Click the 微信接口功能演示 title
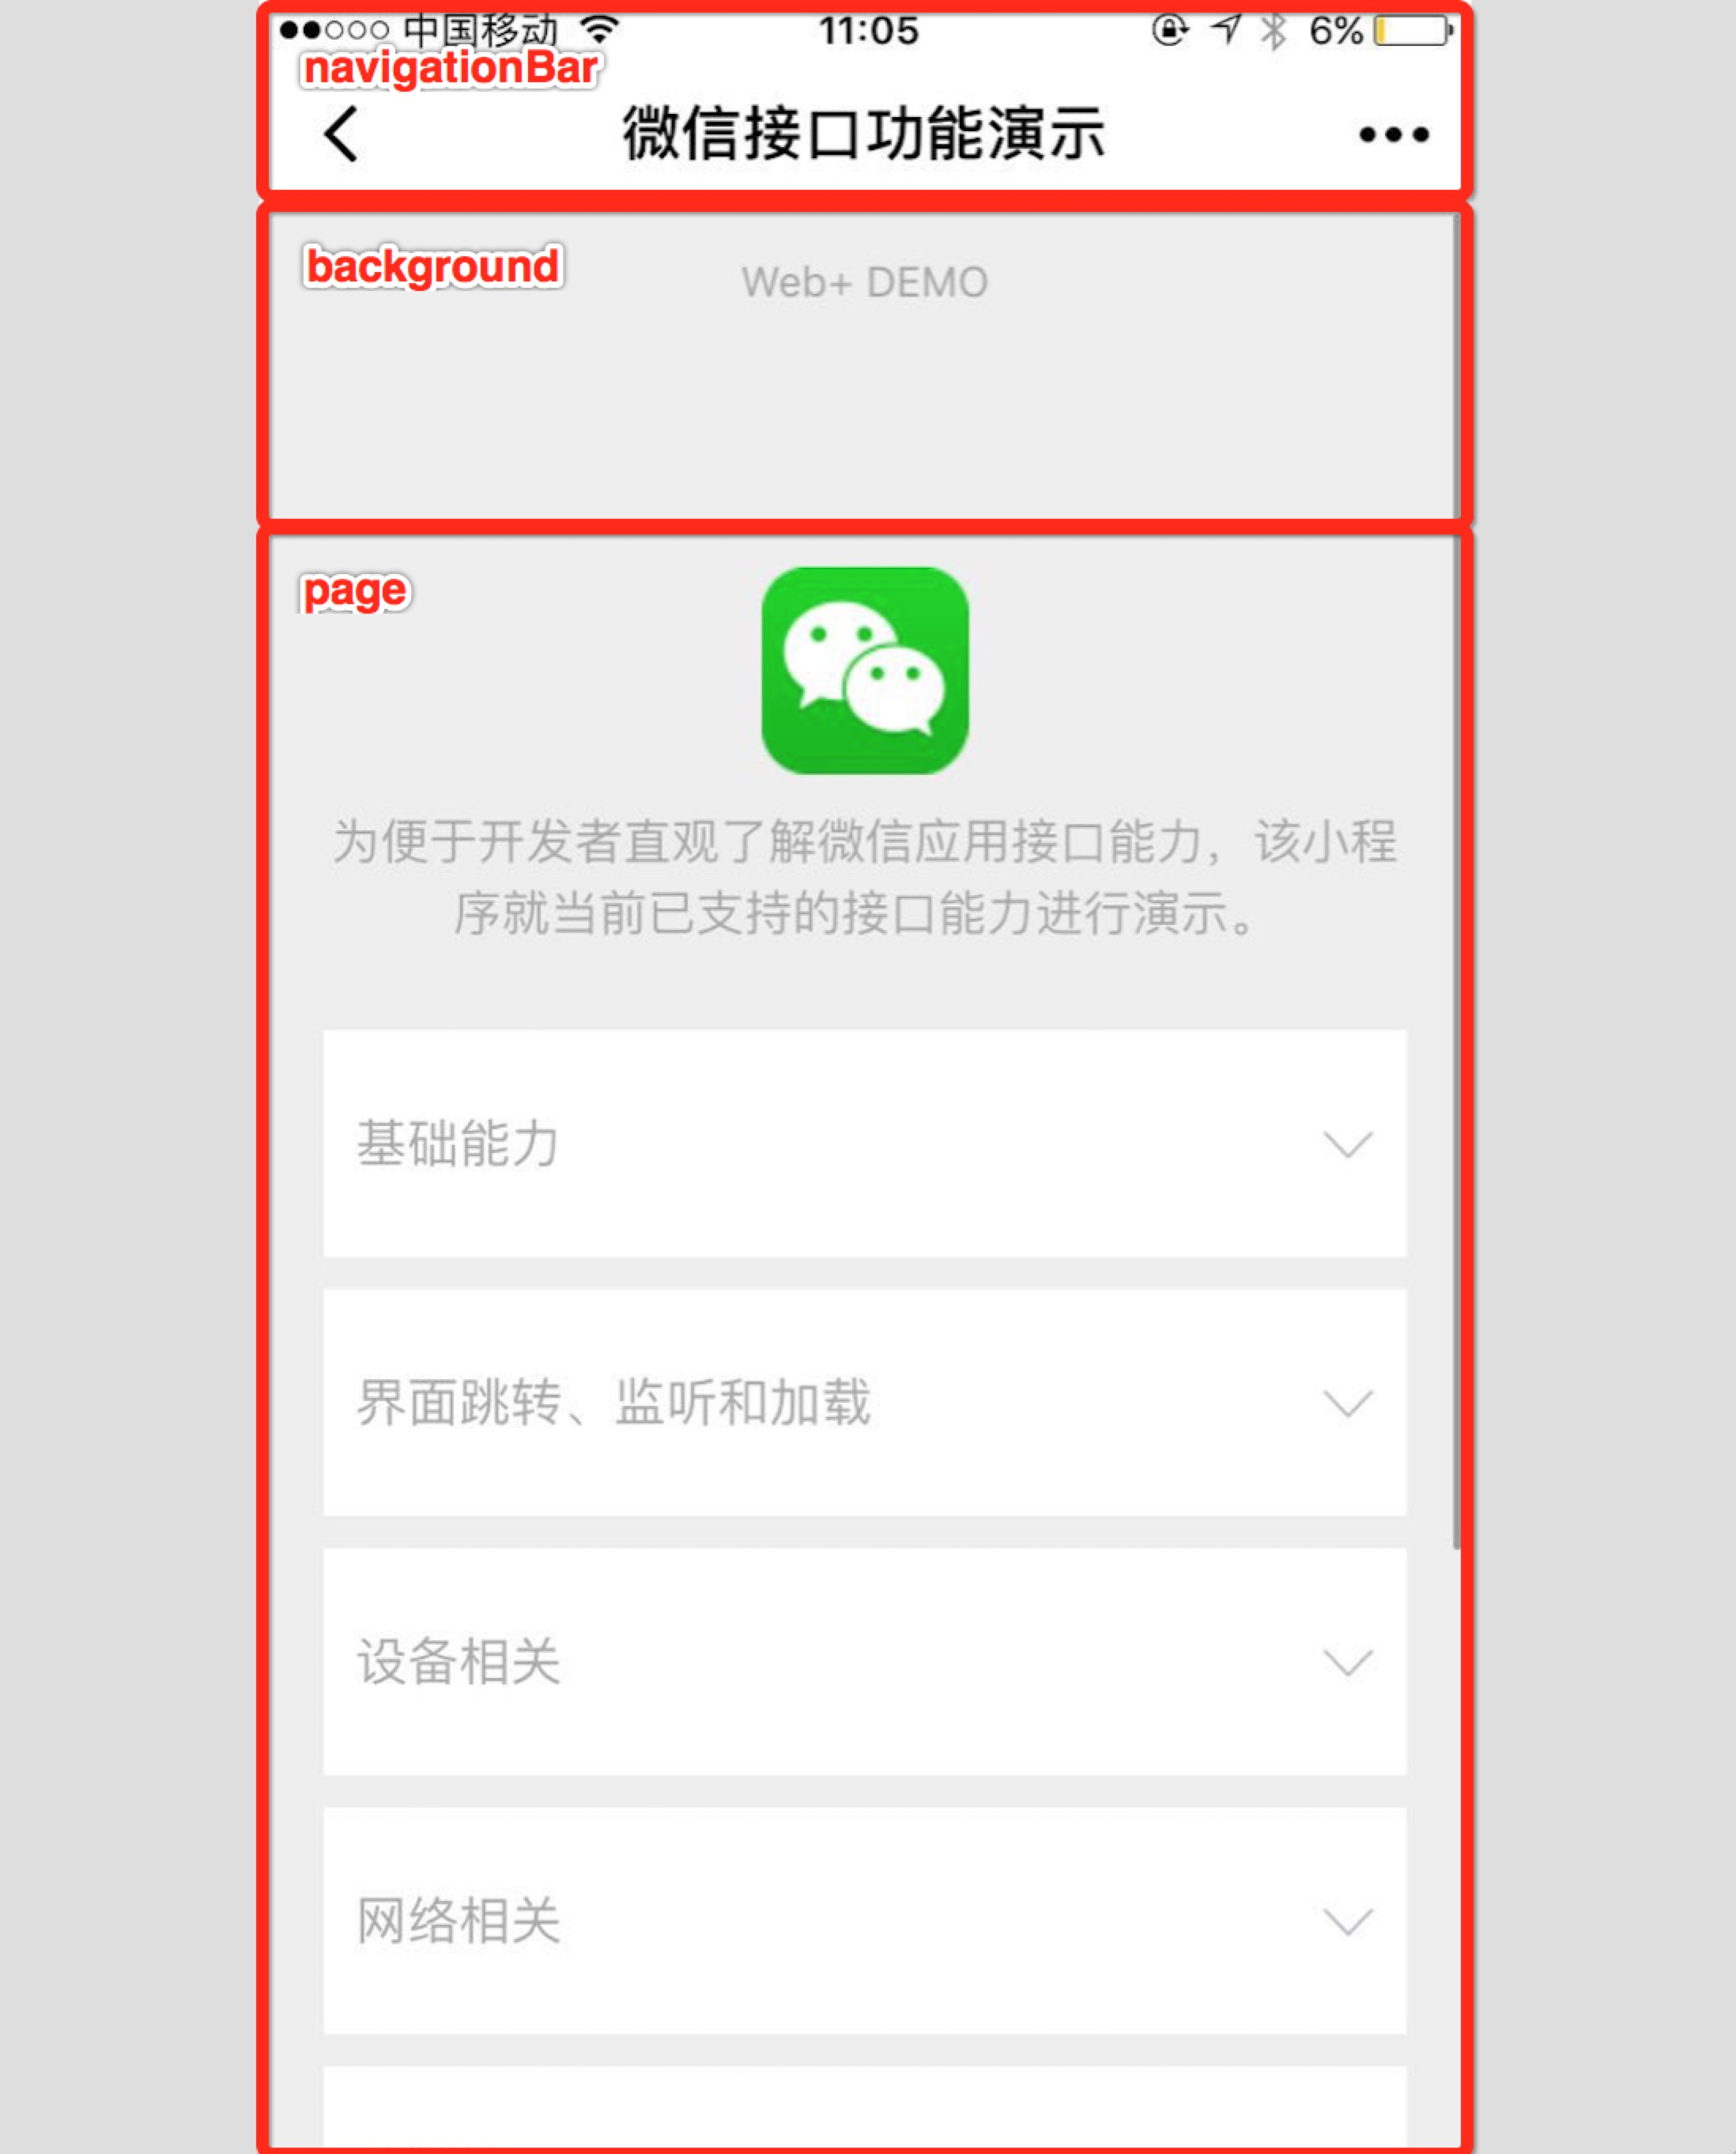 [866, 133]
